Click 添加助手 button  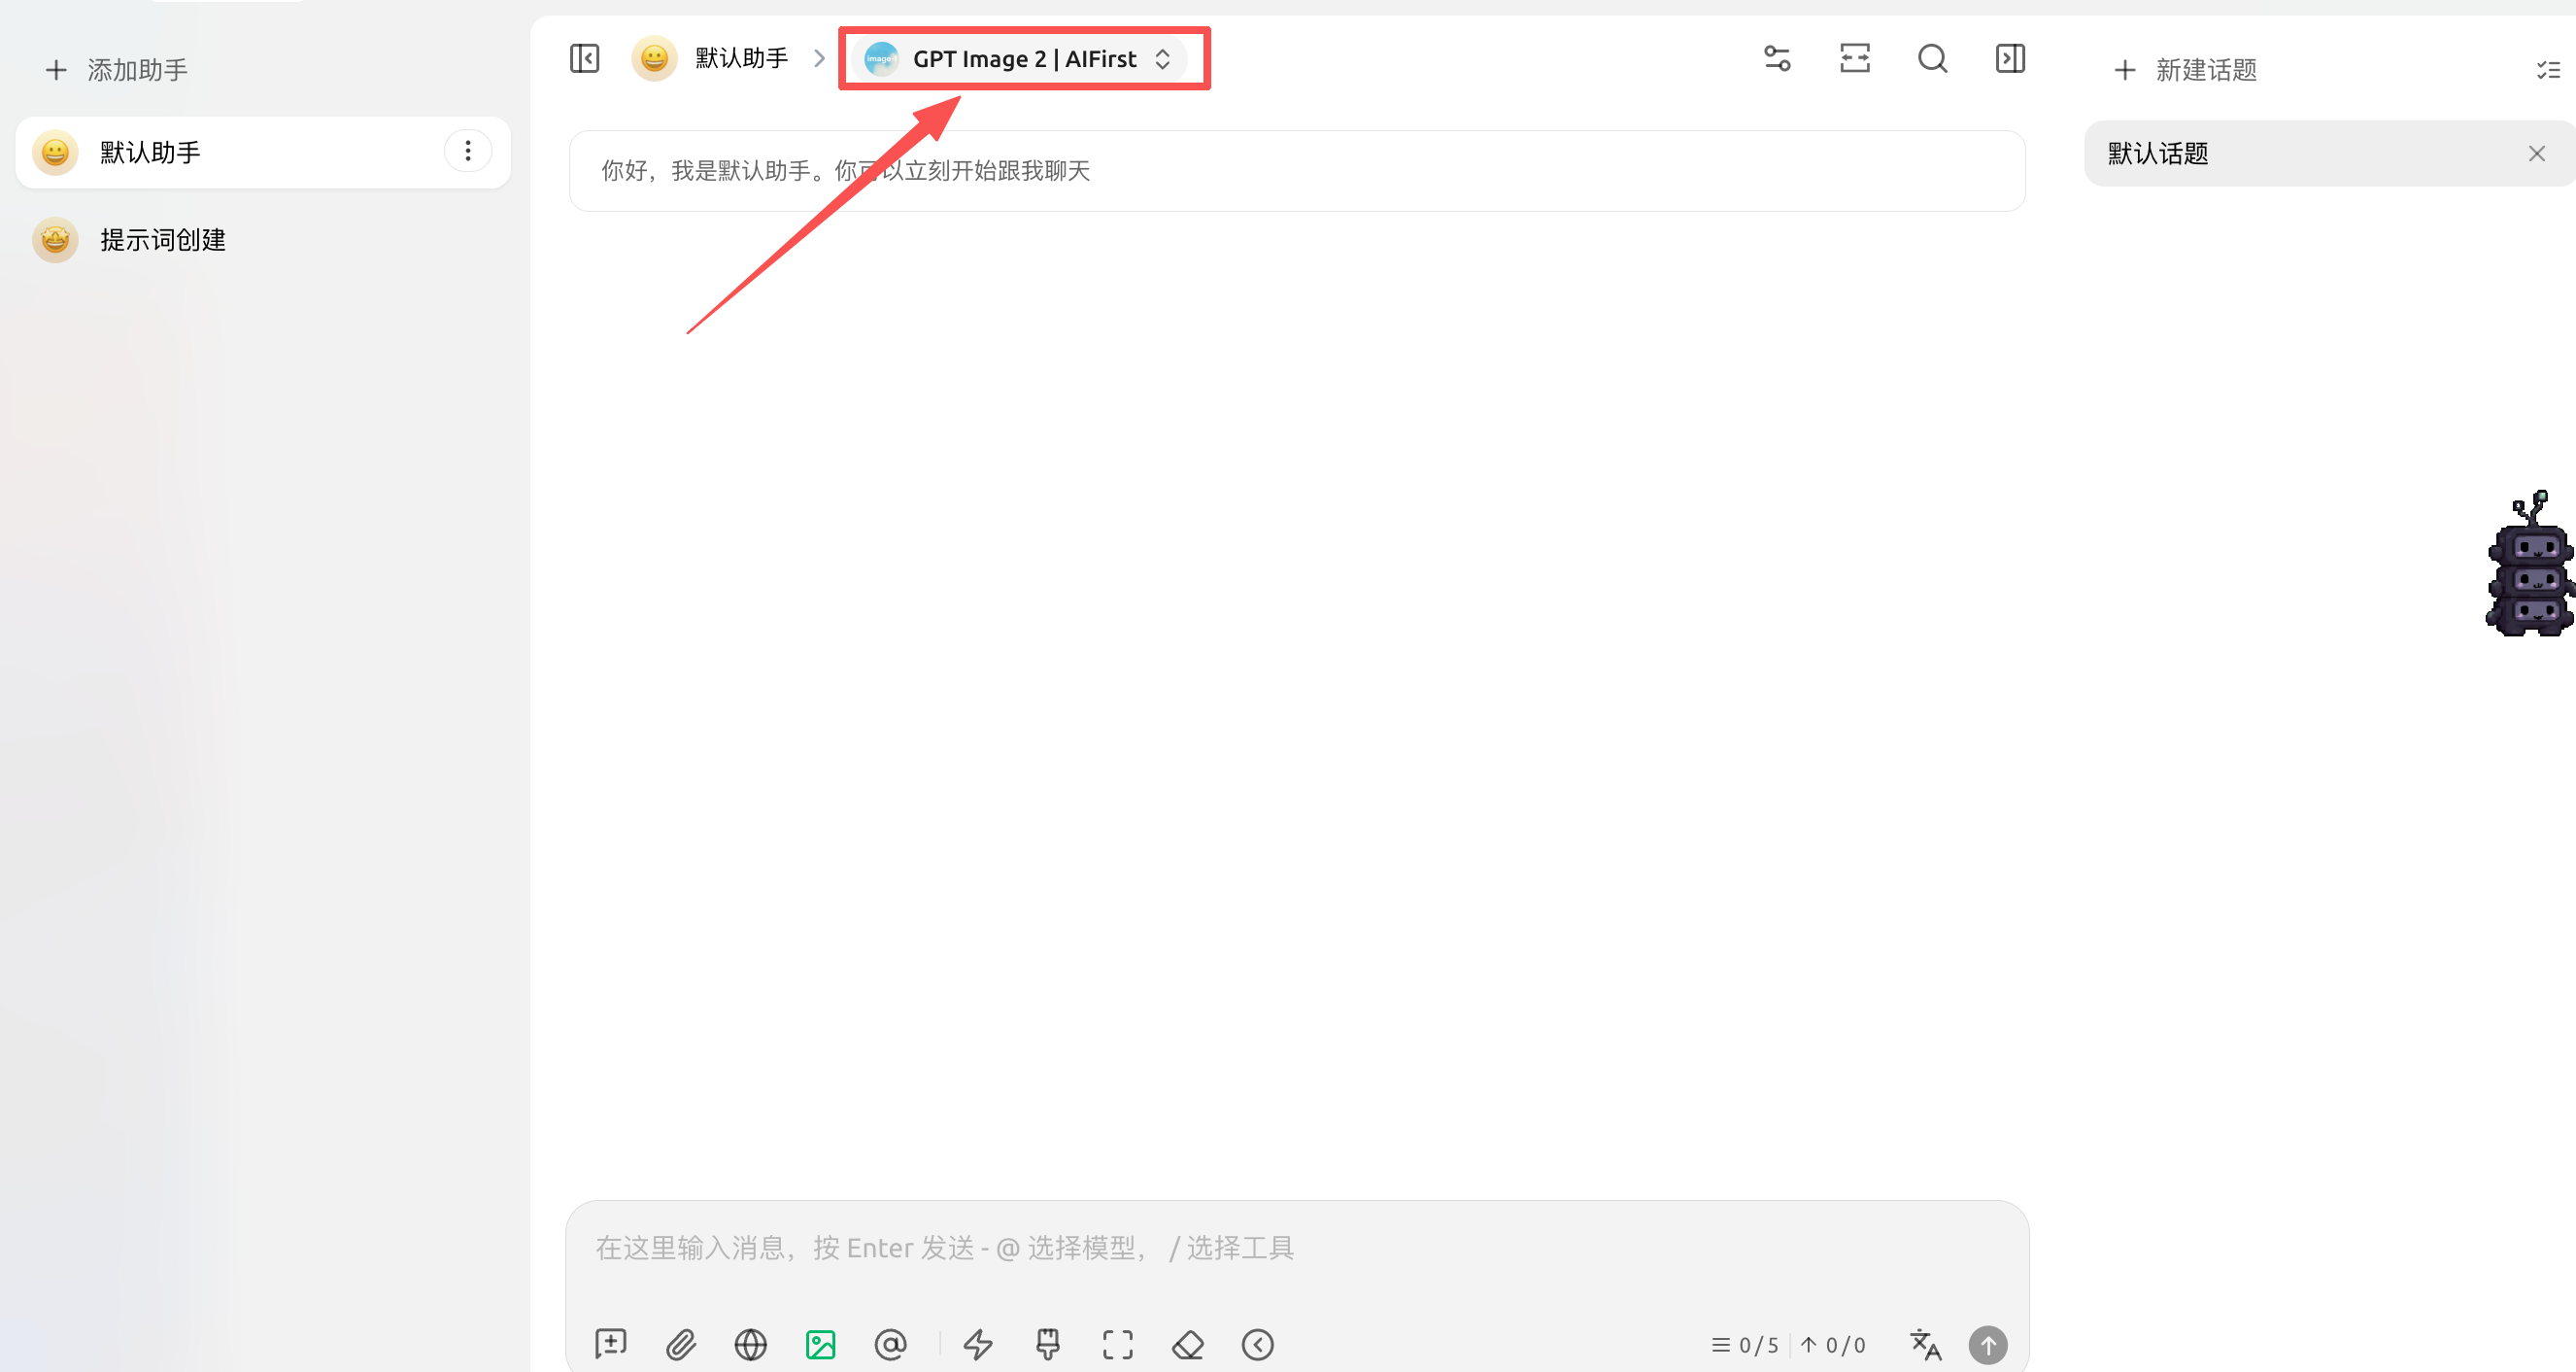tap(117, 70)
